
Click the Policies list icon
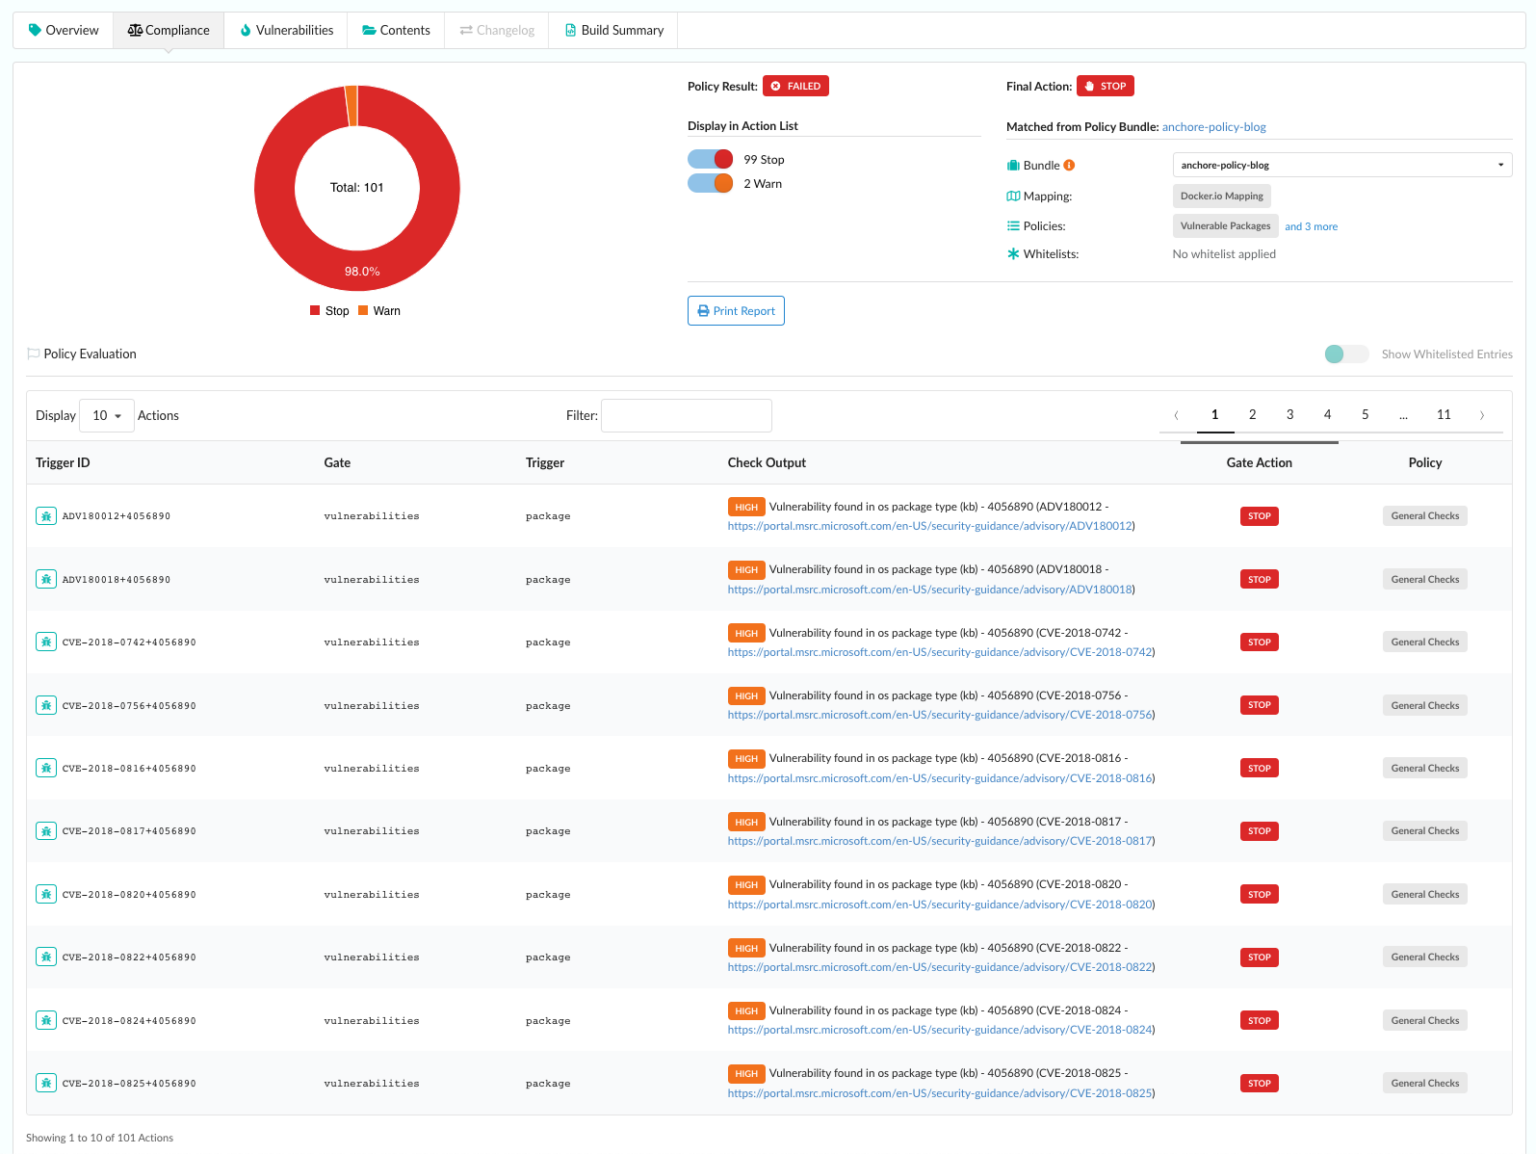click(x=1013, y=226)
